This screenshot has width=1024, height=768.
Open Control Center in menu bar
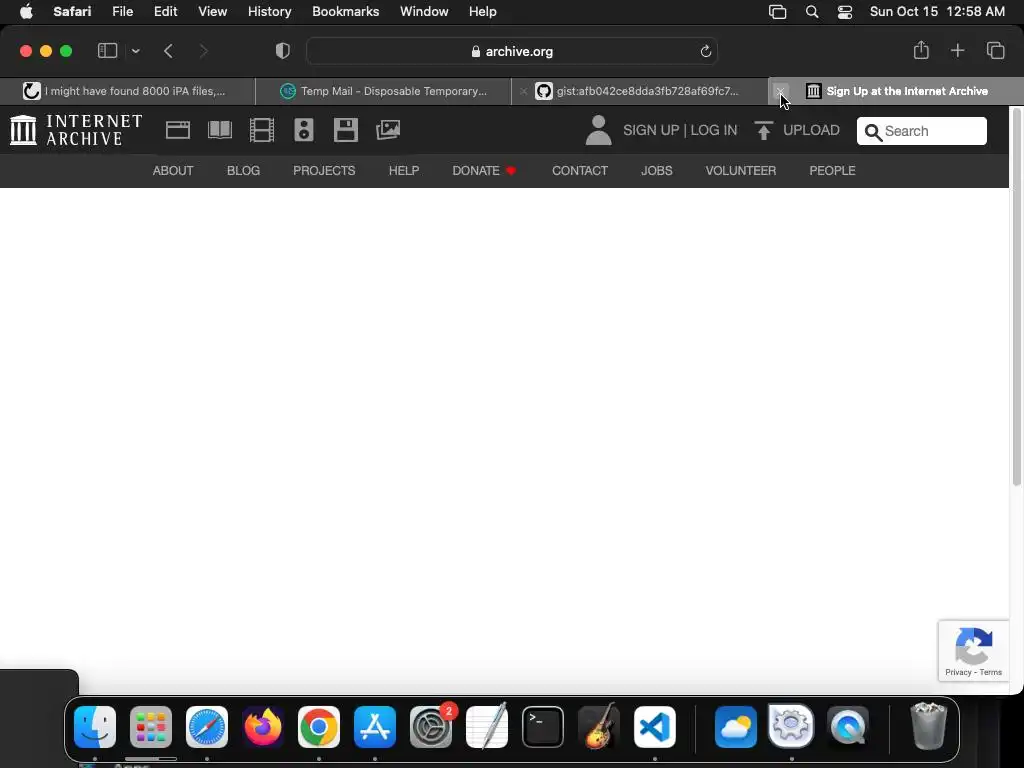click(844, 12)
